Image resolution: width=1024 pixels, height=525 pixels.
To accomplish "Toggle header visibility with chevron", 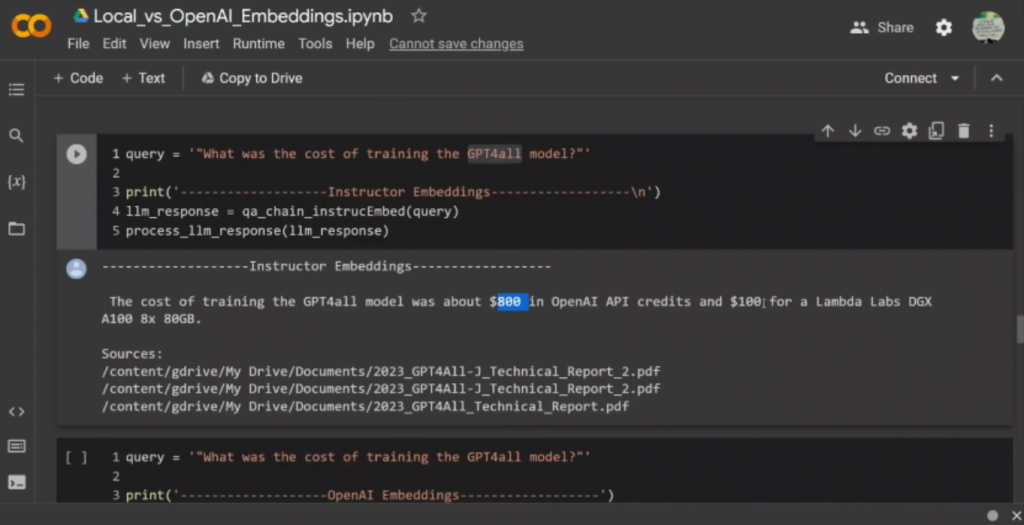I will click(x=996, y=78).
